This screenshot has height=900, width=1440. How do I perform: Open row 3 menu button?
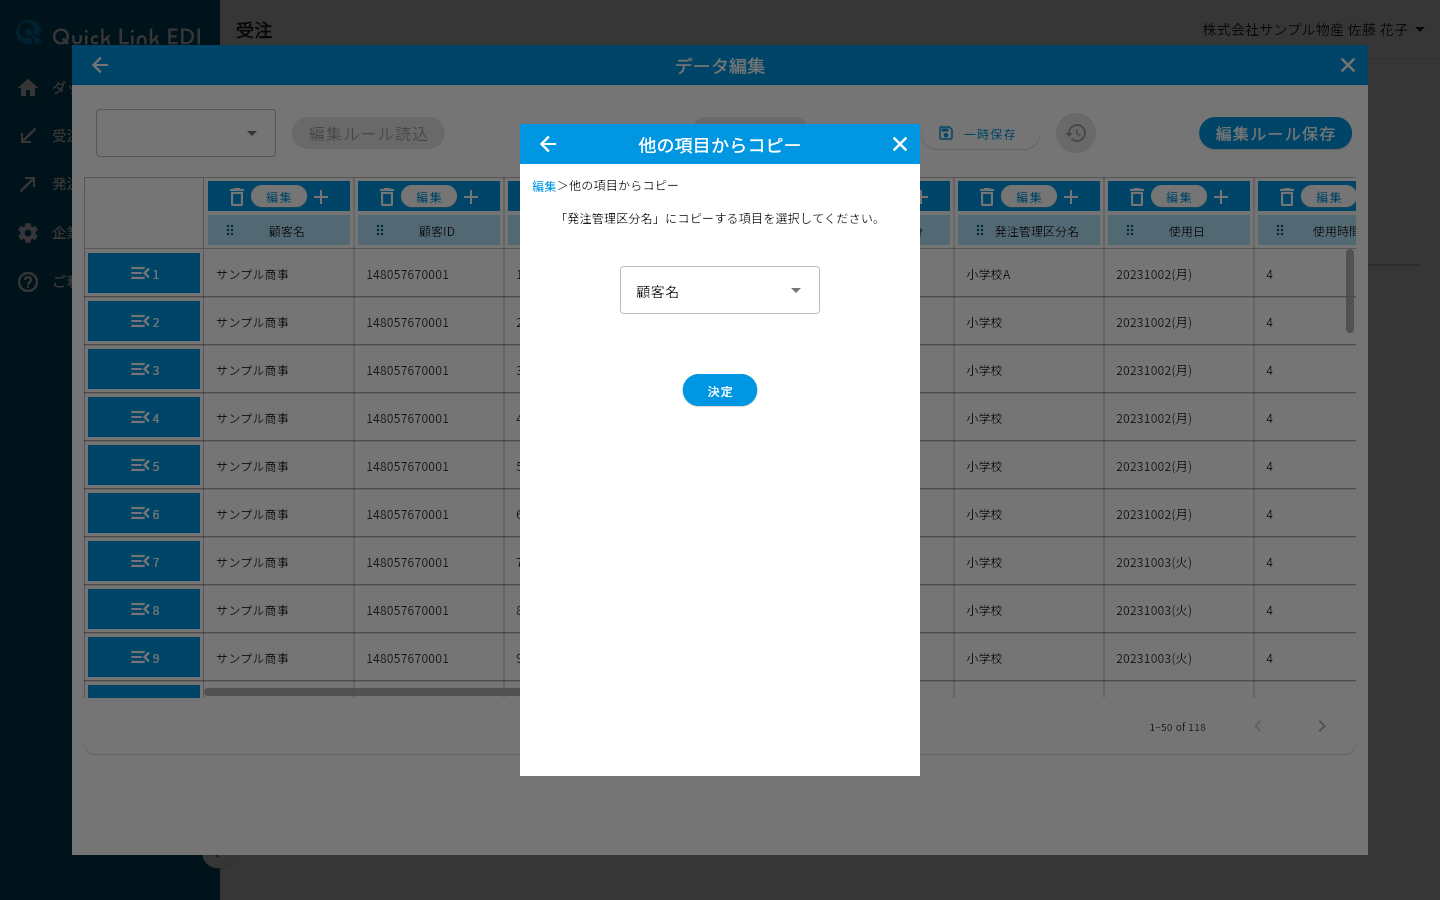144,369
